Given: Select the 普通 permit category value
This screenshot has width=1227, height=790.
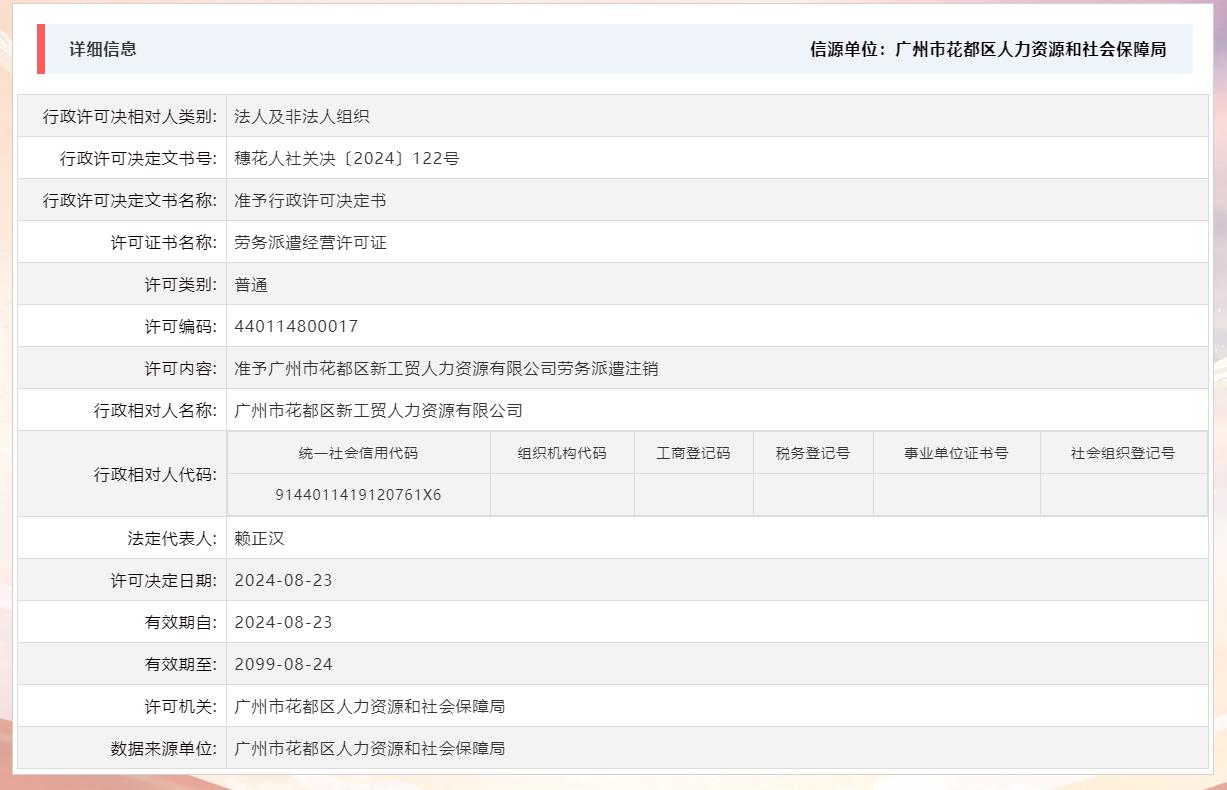Looking at the screenshot, I should pos(251,284).
